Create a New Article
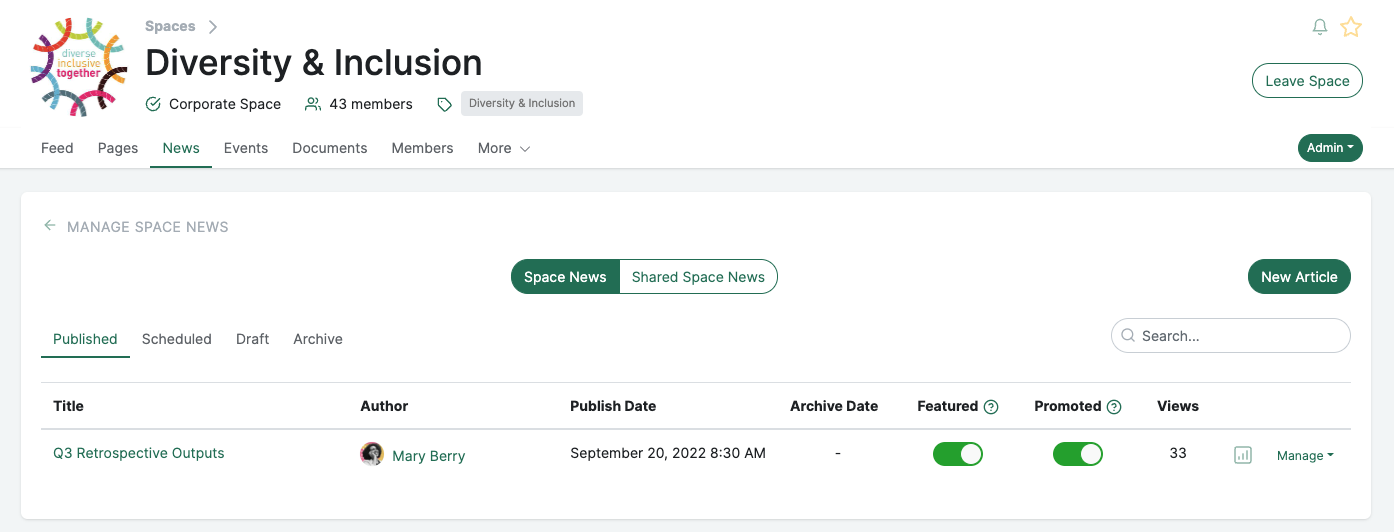 click(1299, 277)
